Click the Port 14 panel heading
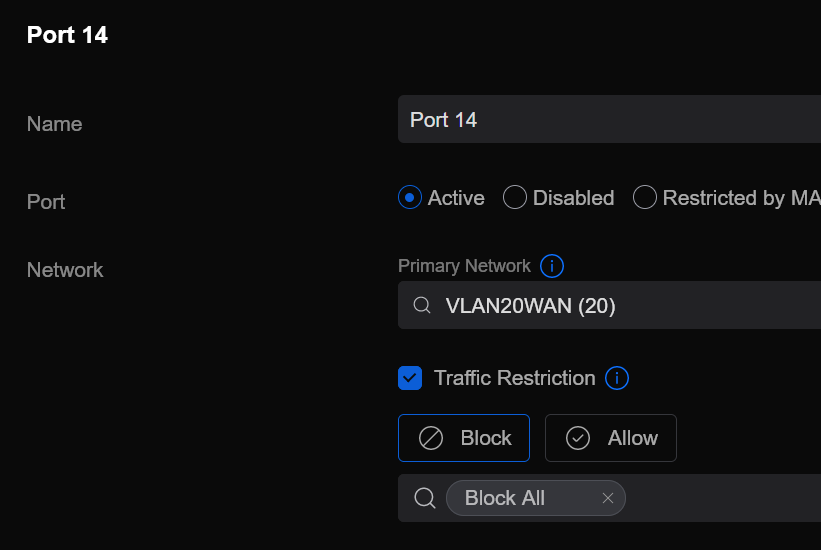 [67, 35]
